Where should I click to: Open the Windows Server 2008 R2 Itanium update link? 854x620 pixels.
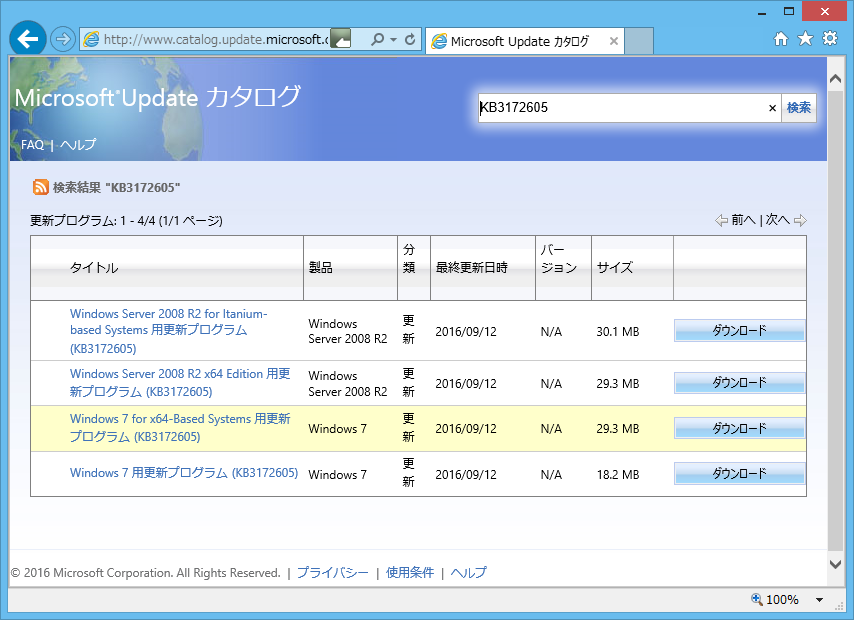tap(168, 331)
